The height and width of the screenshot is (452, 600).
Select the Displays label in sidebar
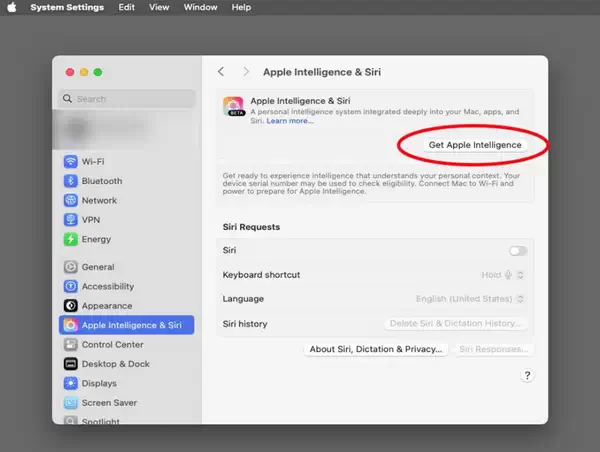click(x=99, y=383)
